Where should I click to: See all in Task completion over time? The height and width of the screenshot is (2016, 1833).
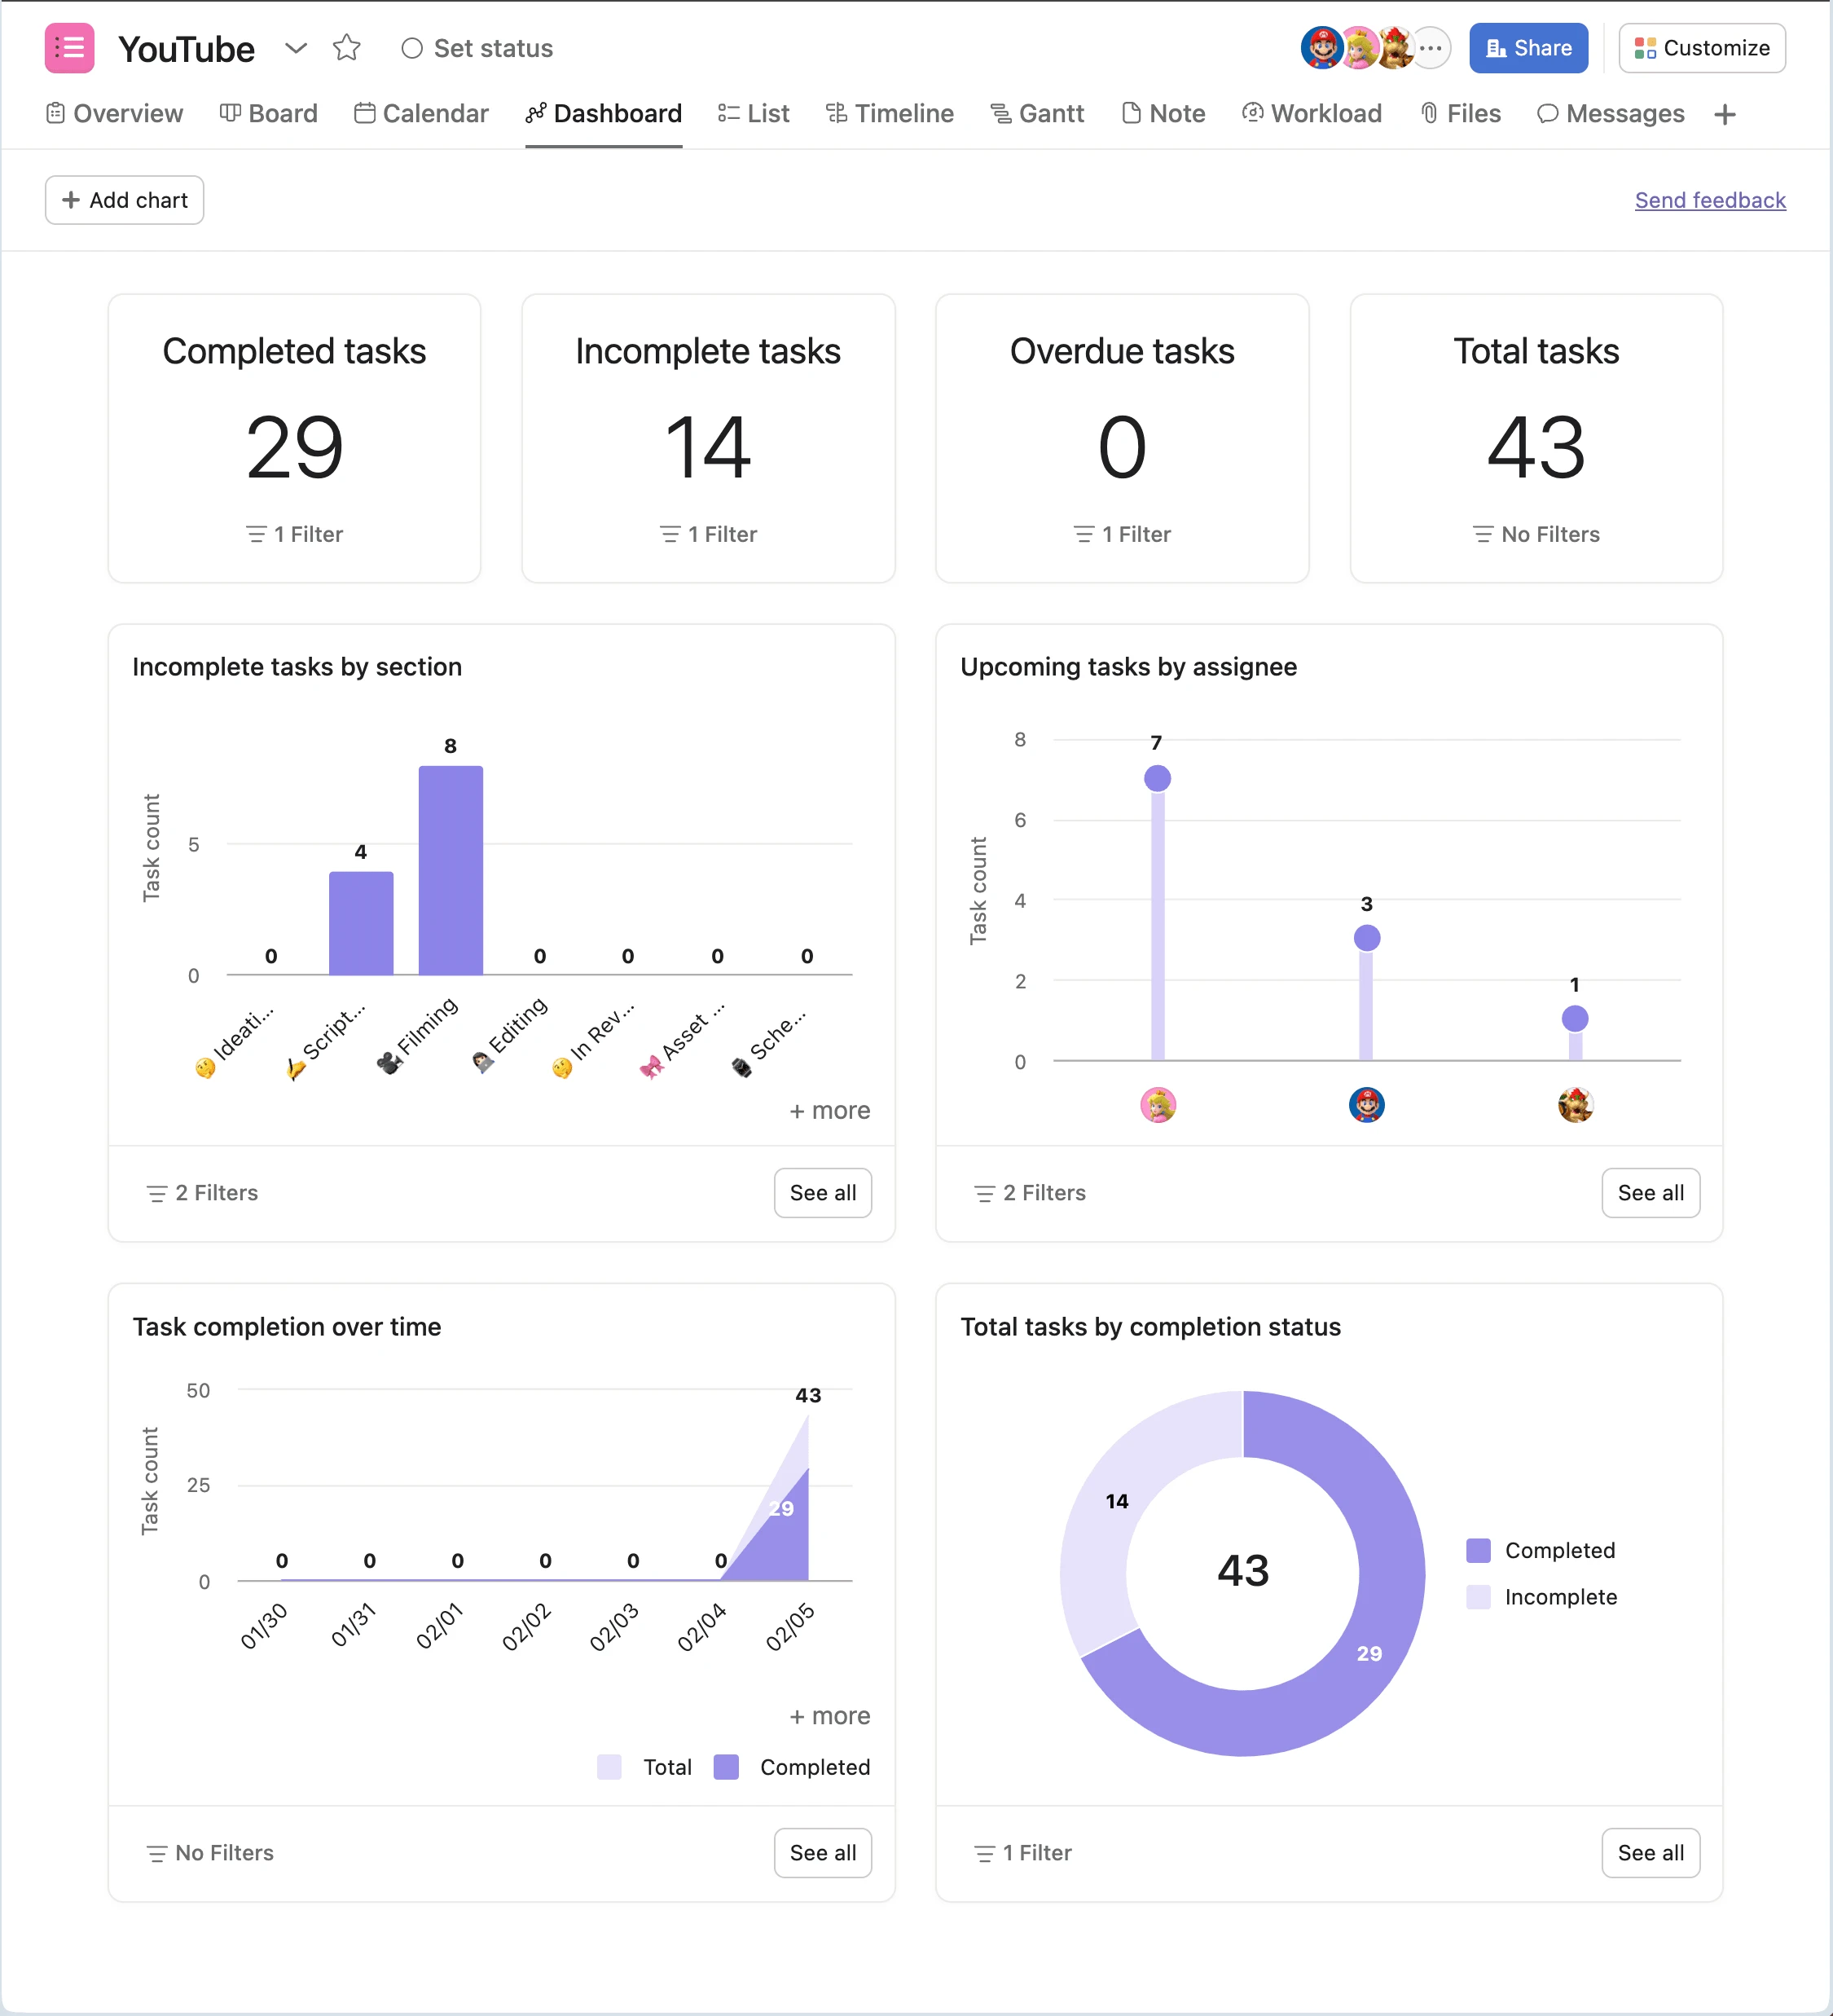pyautogui.click(x=823, y=1853)
